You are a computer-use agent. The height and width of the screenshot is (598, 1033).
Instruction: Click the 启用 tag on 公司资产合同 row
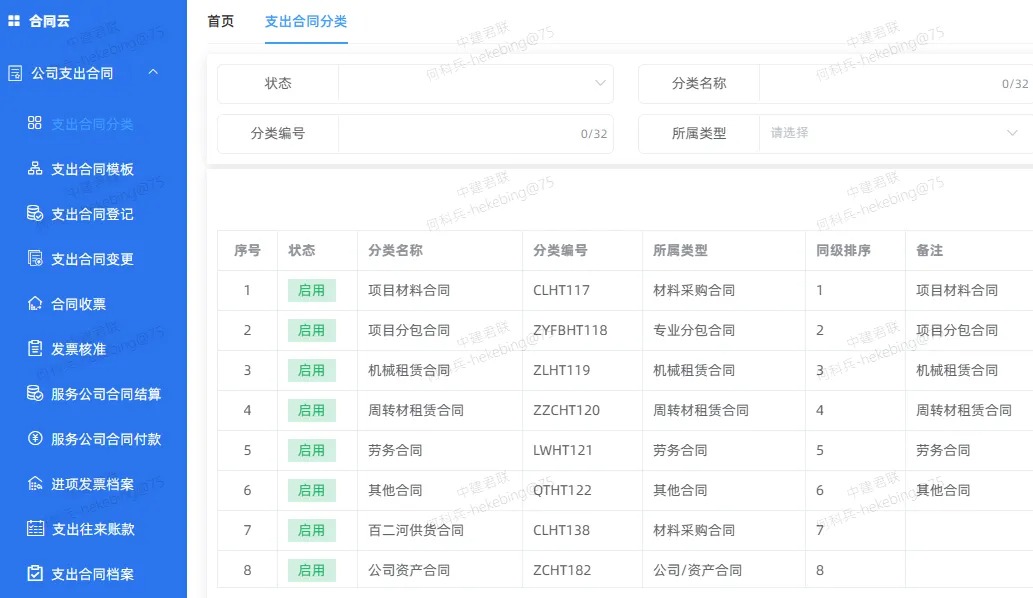(312, 570)
